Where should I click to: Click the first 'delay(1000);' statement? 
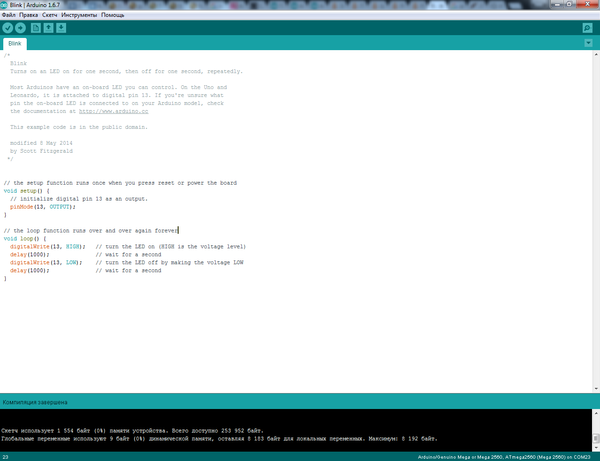29,255
